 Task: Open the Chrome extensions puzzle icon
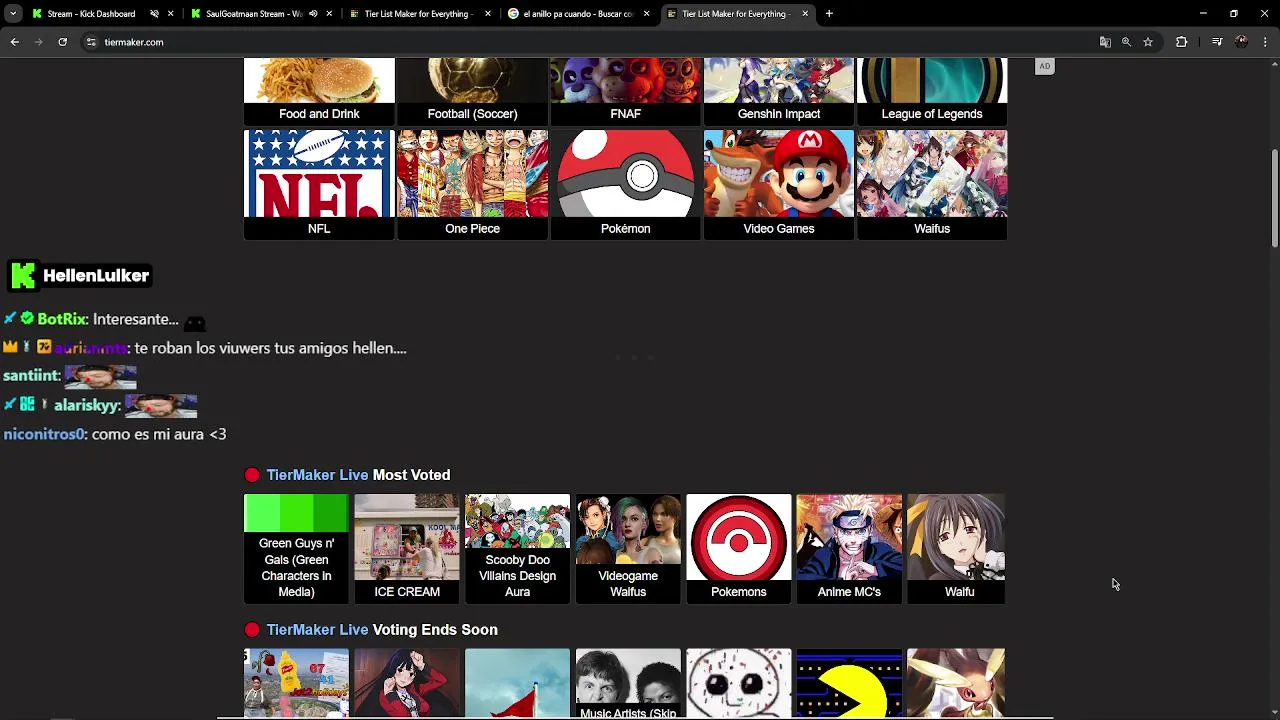tap(1181, 42)
